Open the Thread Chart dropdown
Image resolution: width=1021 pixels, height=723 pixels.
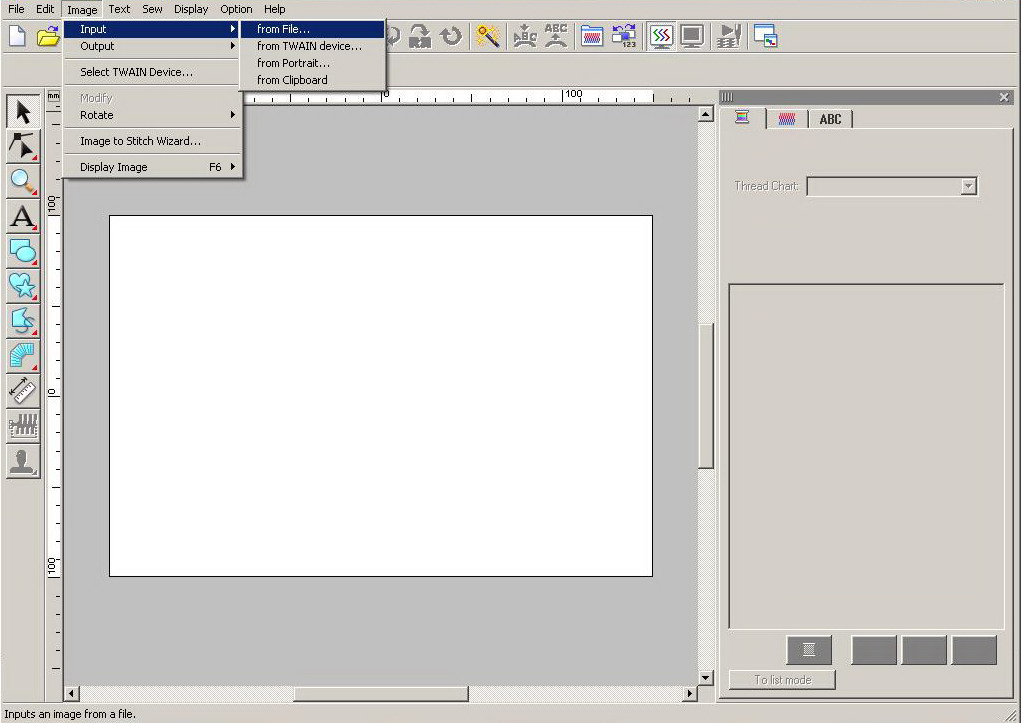point(967,186)
